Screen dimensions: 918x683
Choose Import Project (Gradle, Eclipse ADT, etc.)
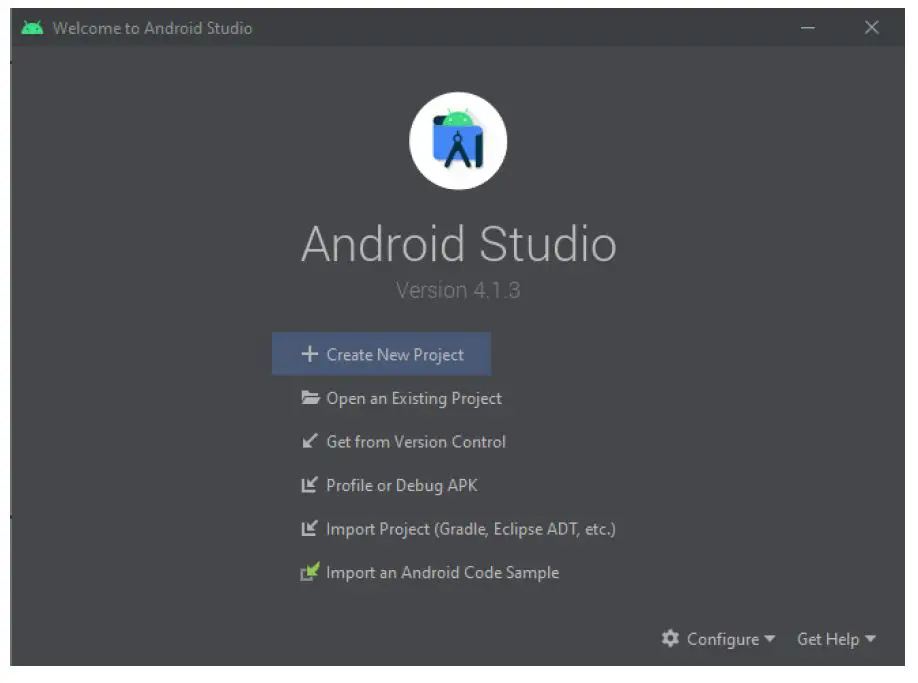coord(458,529)
